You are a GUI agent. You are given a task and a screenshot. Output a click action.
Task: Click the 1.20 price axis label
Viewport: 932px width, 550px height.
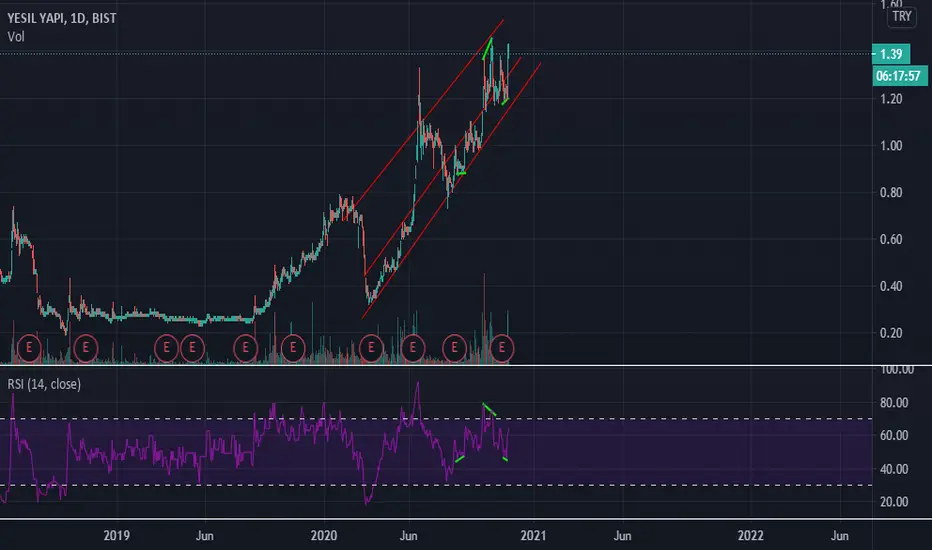pyautogui.click(x=891, y=99)
